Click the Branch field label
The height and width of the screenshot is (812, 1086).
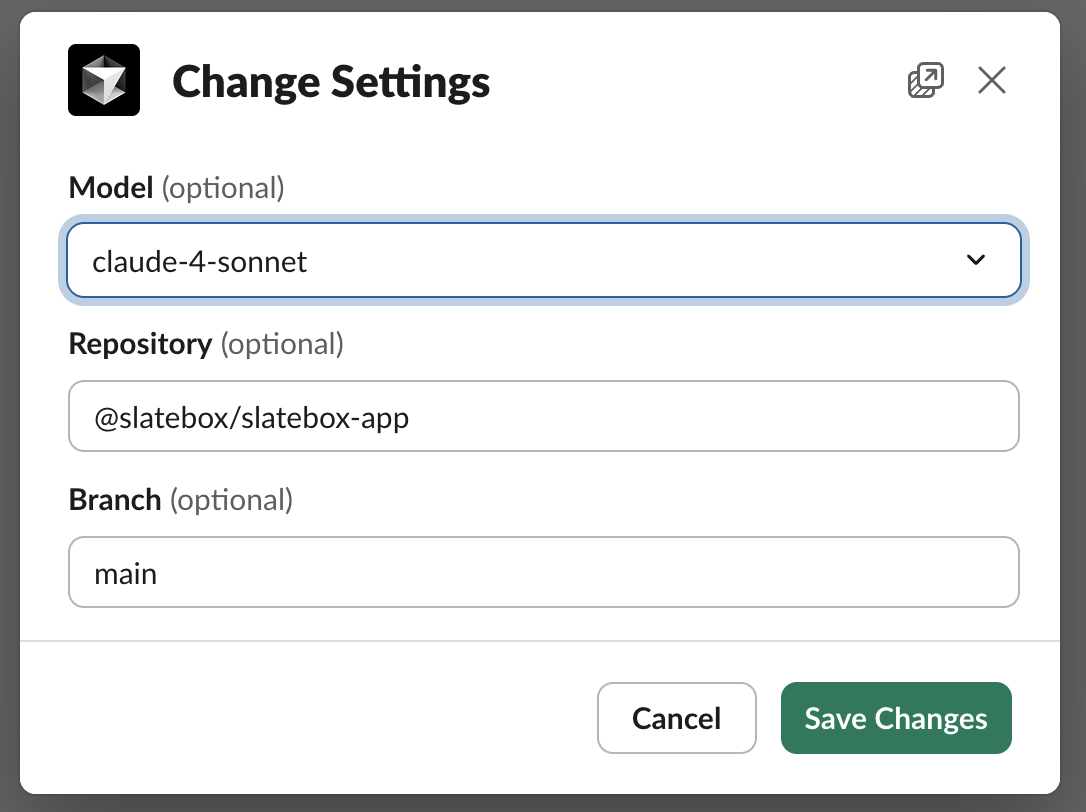115,500
